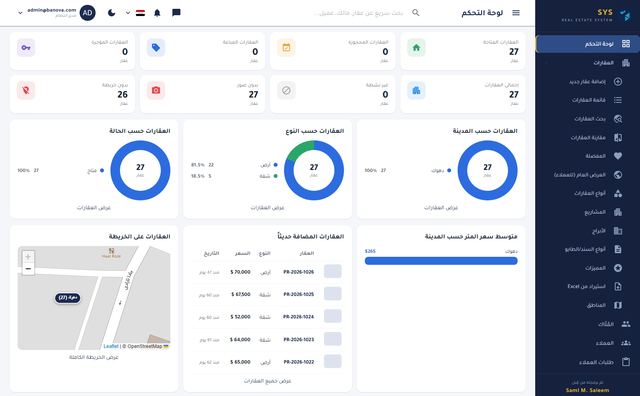Click thumbnail of property PR-2026-1022

pos(333,362)
